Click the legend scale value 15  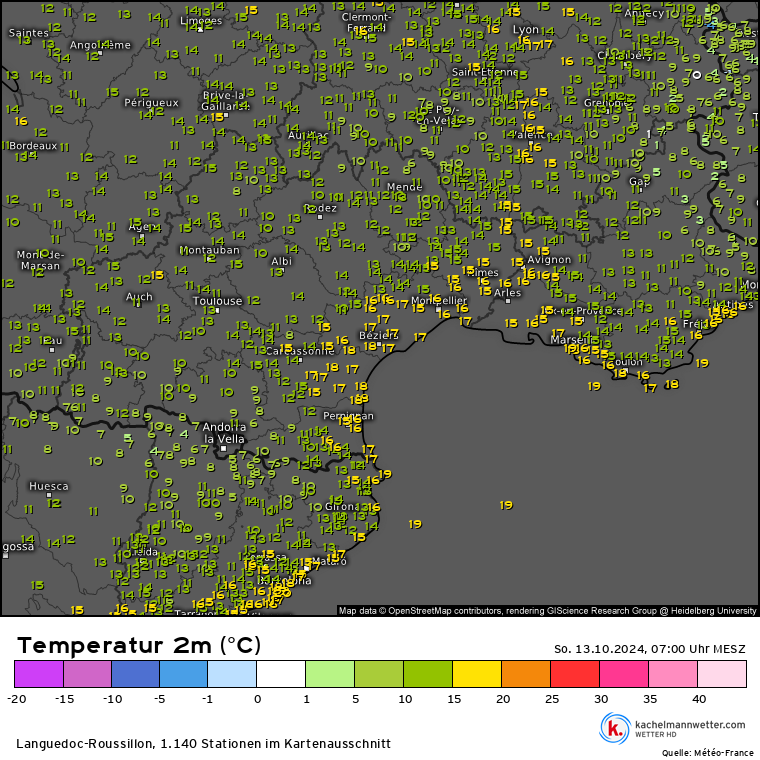click(454, 699)
